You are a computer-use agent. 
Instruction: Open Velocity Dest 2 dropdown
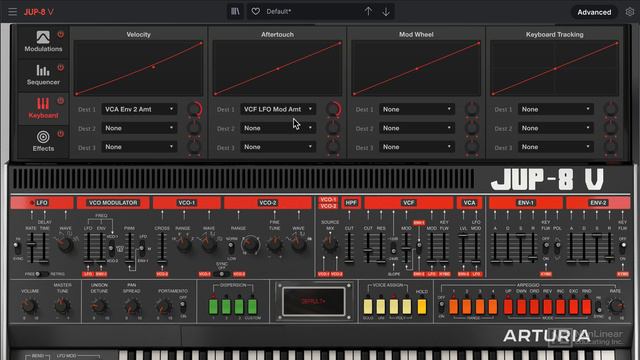pyautogui.click(x=139, y=128)
